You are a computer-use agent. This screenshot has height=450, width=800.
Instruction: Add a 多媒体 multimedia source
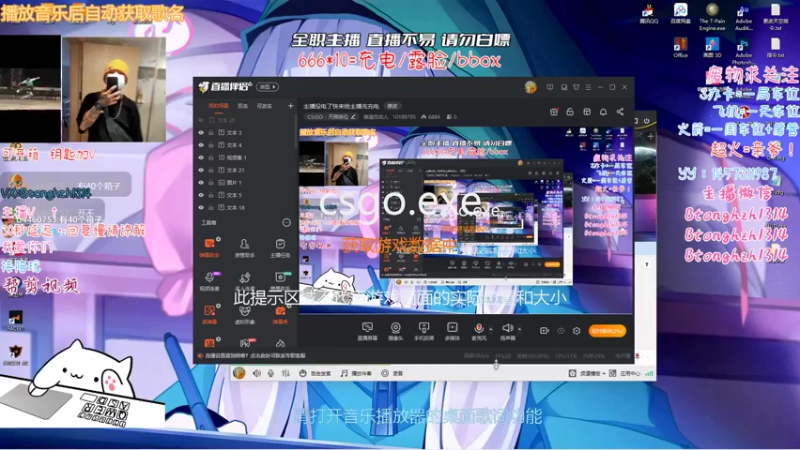[x=452, y=331]
